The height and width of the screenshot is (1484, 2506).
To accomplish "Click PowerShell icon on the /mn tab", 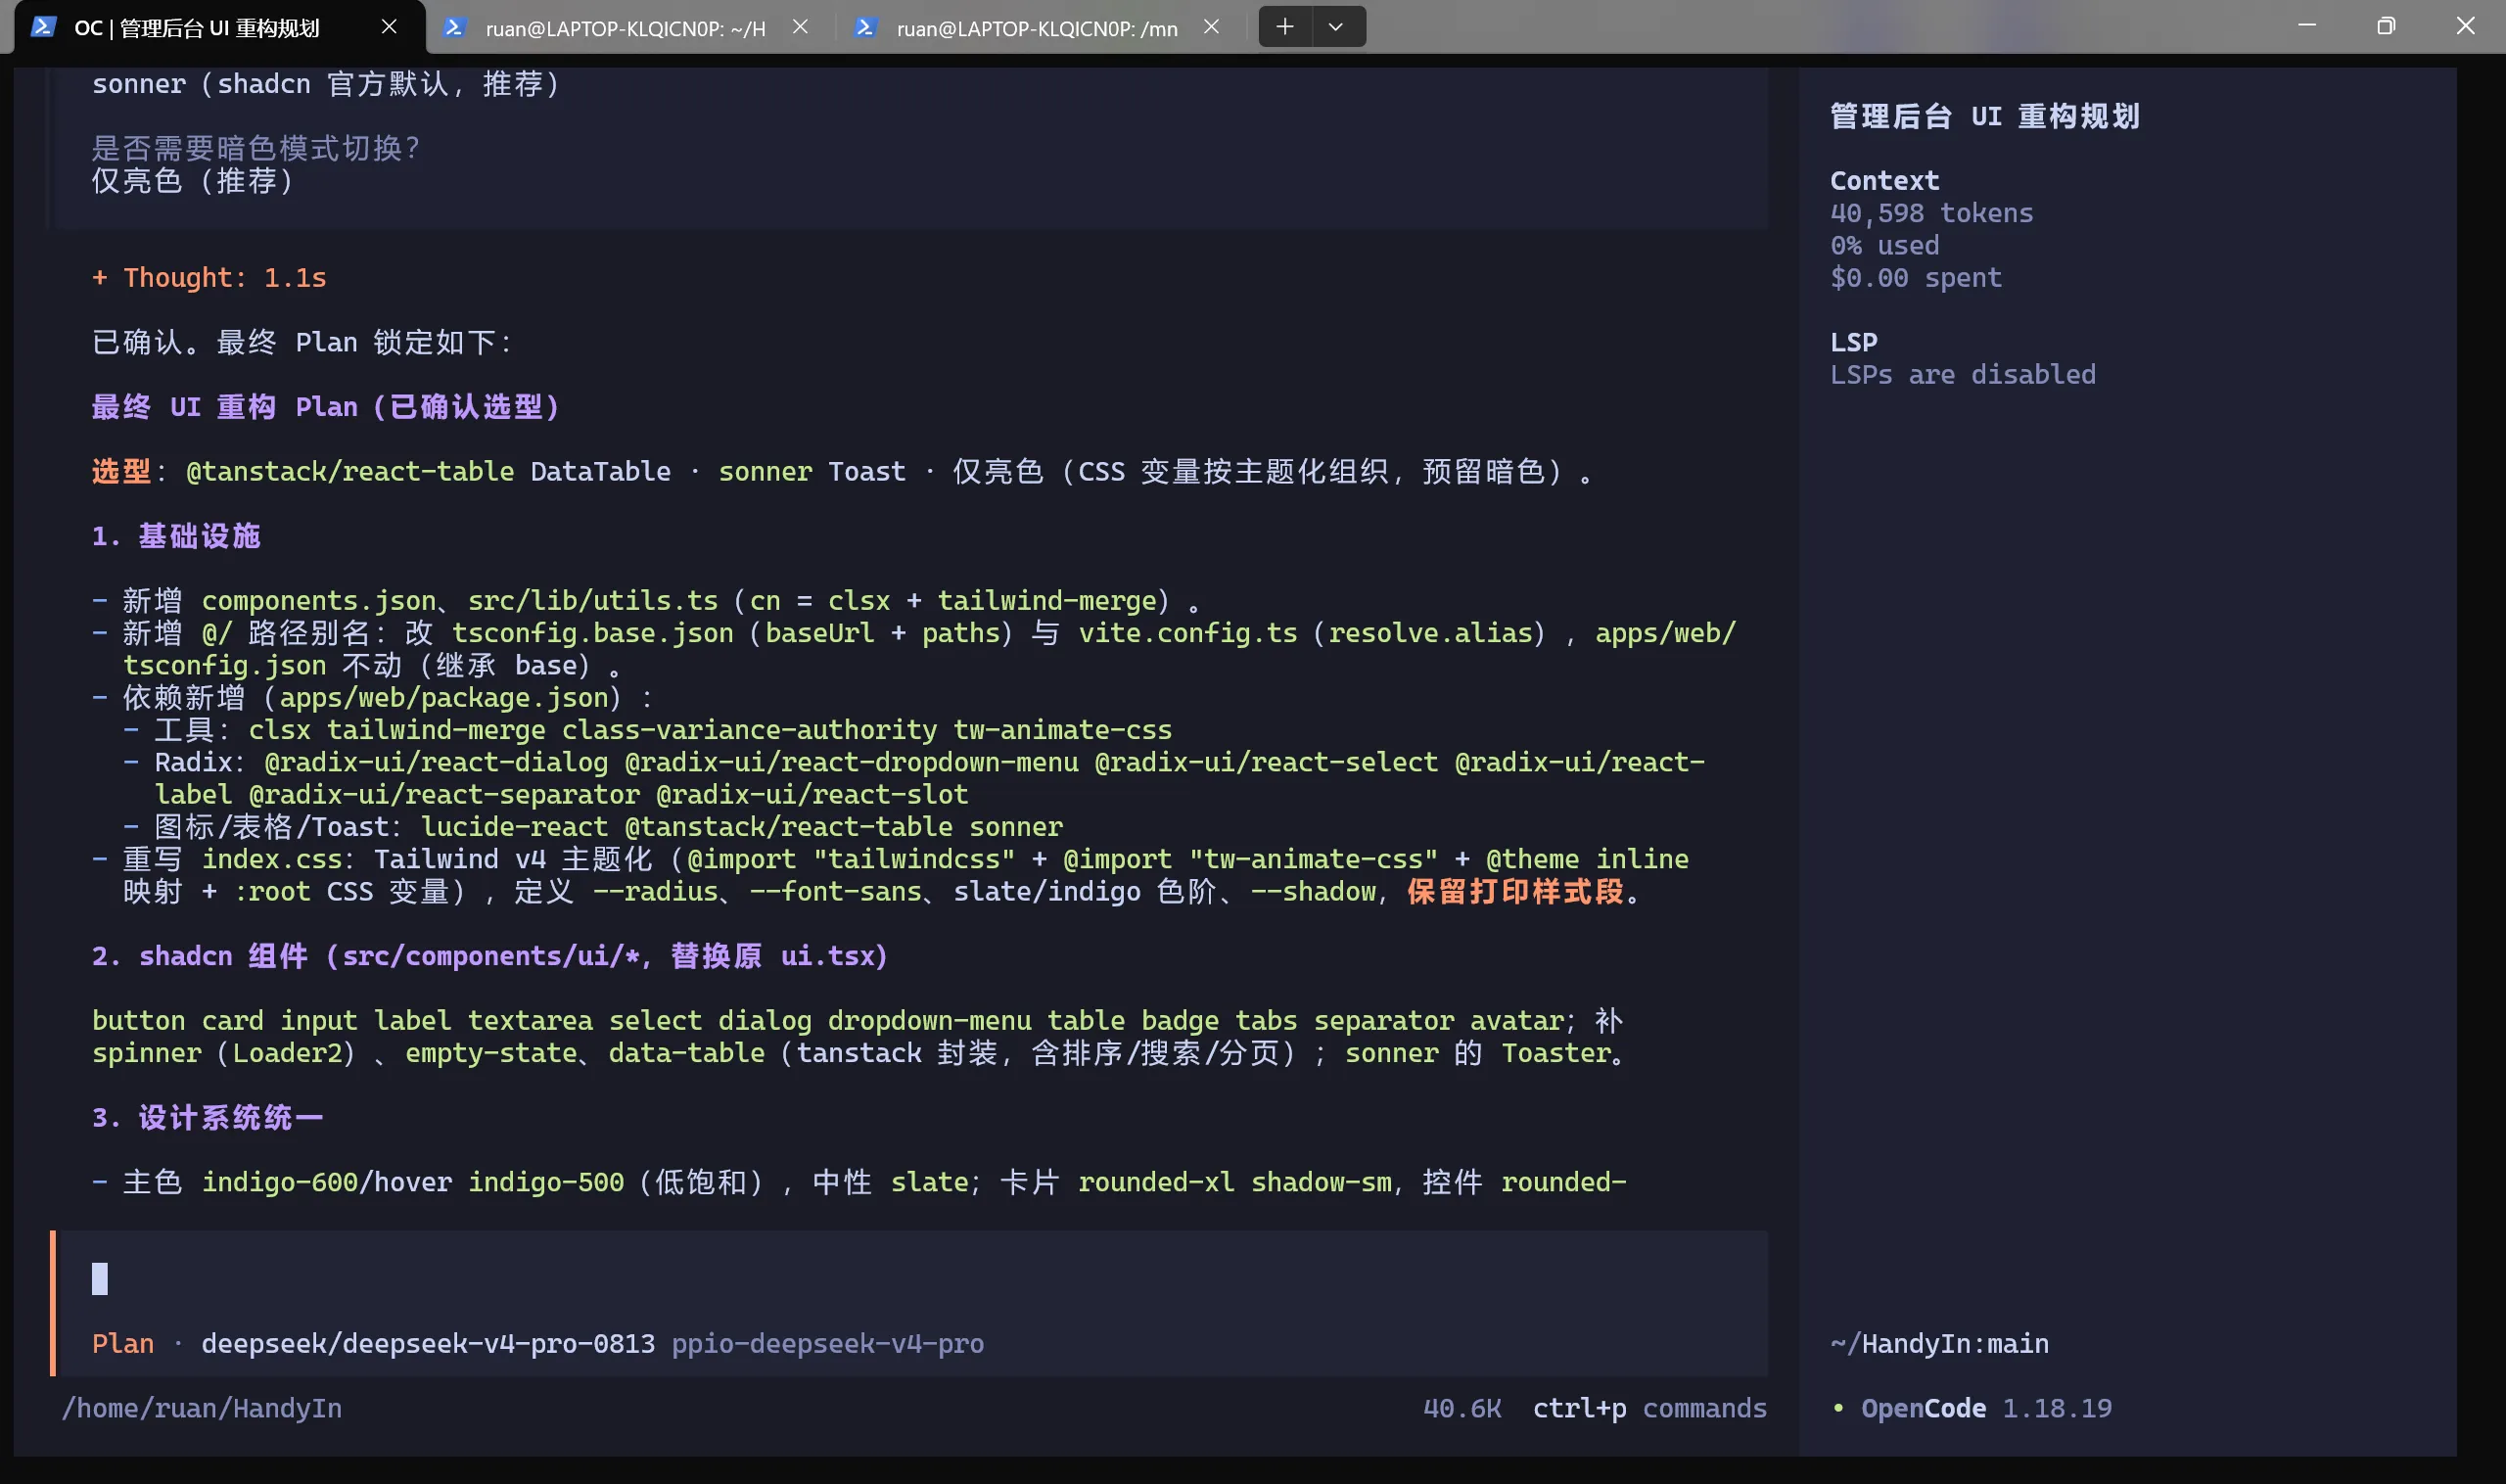I will click(x=866, y=27).
